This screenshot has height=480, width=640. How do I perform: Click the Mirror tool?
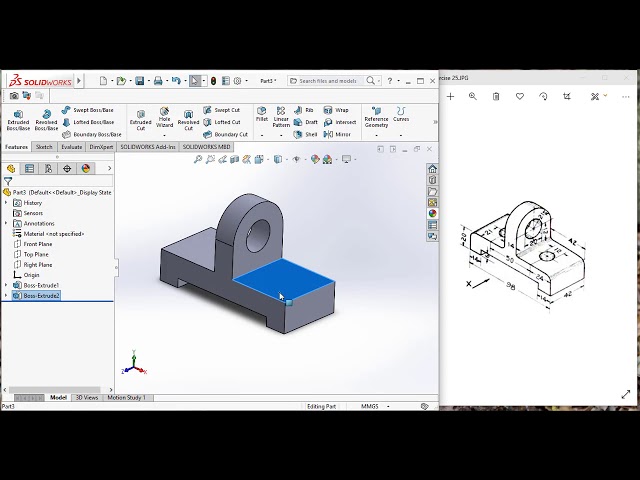coord(337,134)
